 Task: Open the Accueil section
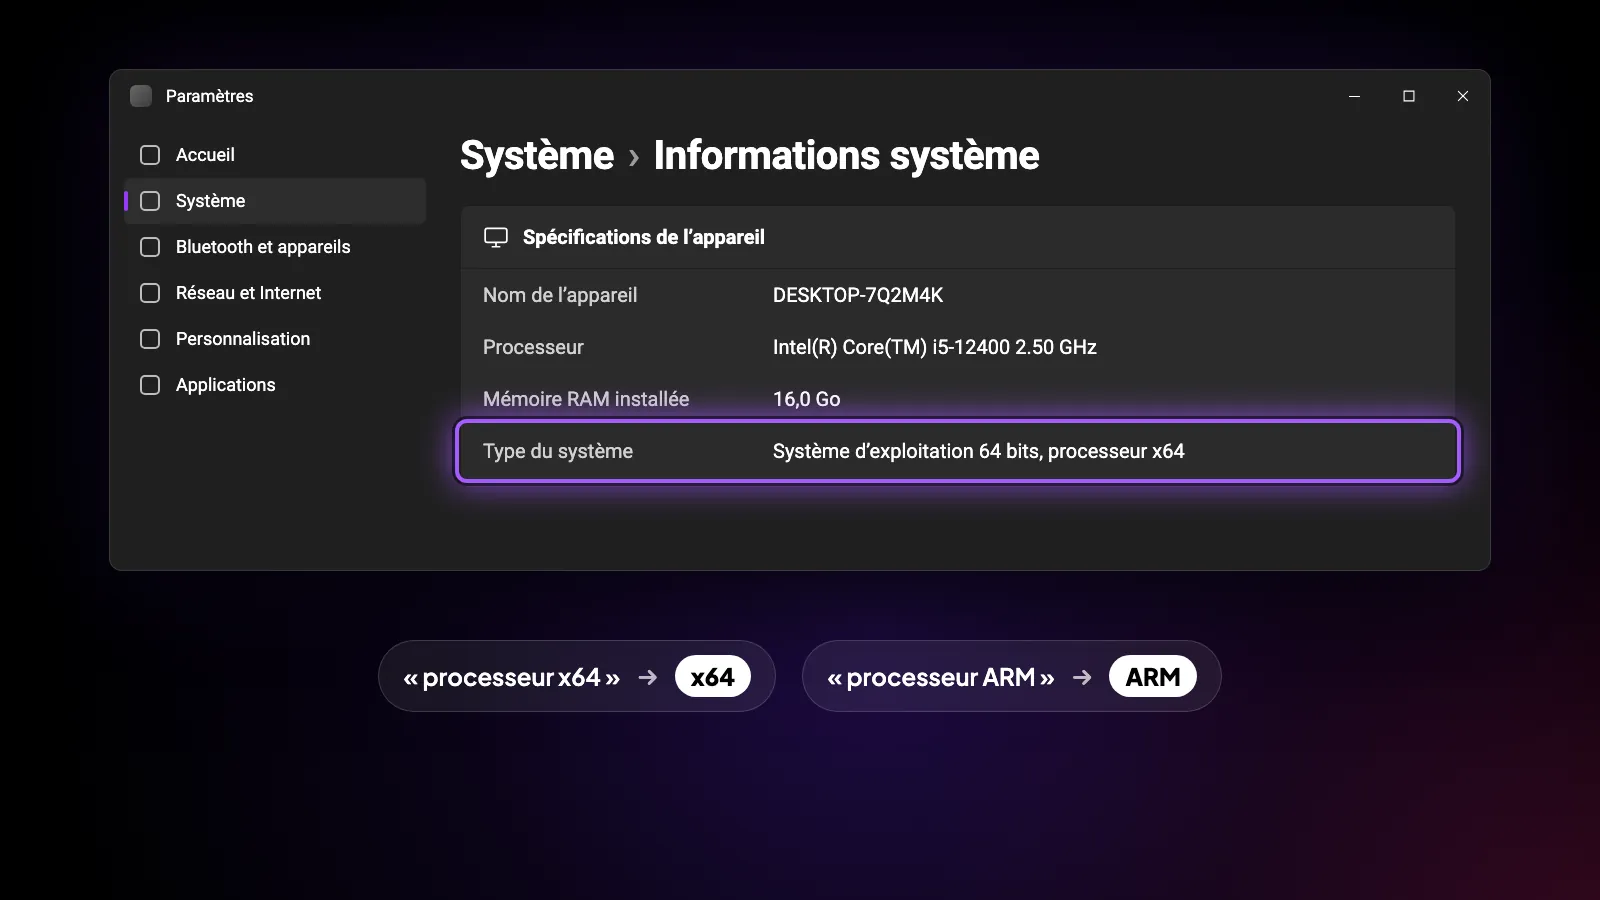275,155
